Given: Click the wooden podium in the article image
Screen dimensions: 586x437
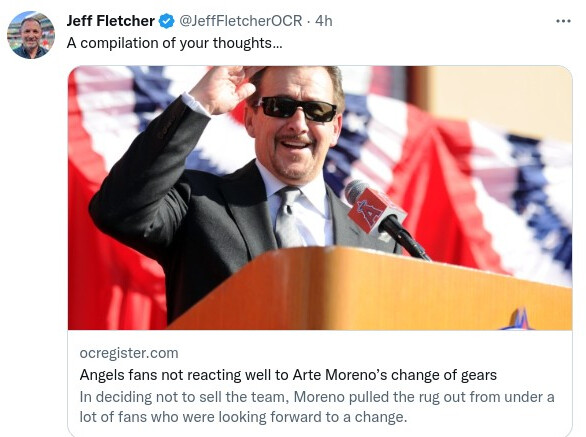Looking at the screenshot, I should (370, 289).
